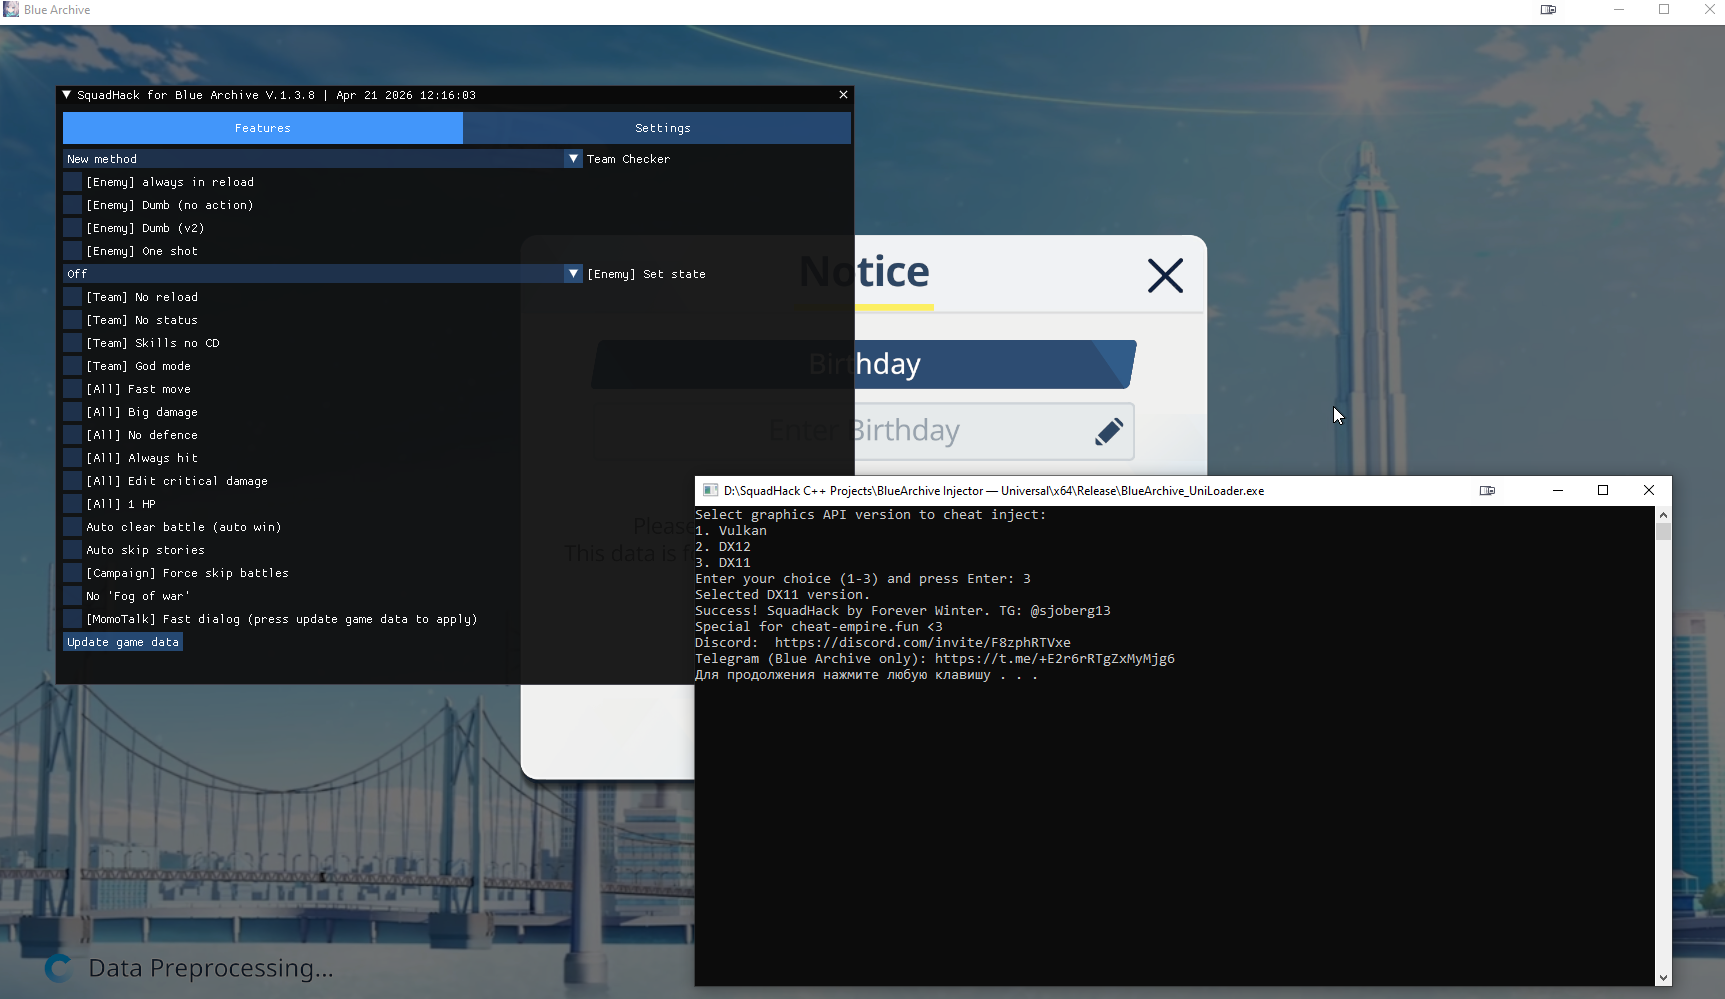This screenshot has width=1725, height=999.
Task: Click the Blue Archive app icon in title bar
Action: pyautogui.click(x=11, y=10)
